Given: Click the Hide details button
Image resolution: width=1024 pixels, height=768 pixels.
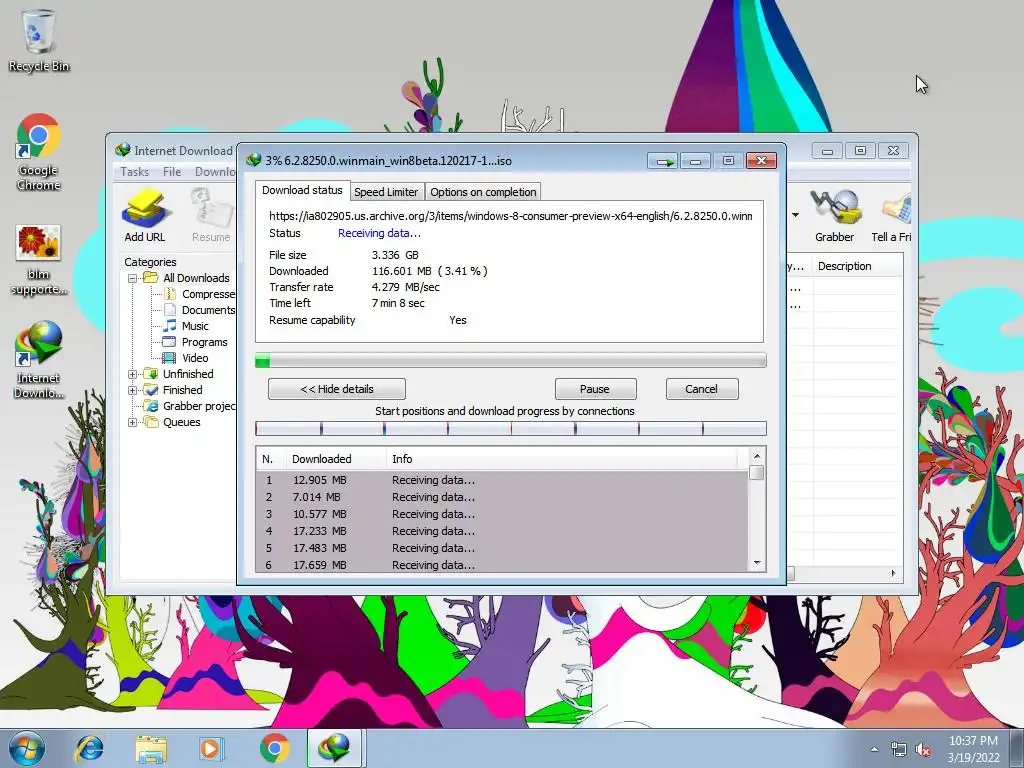Looking at the screenshot, I should point(336,389).
